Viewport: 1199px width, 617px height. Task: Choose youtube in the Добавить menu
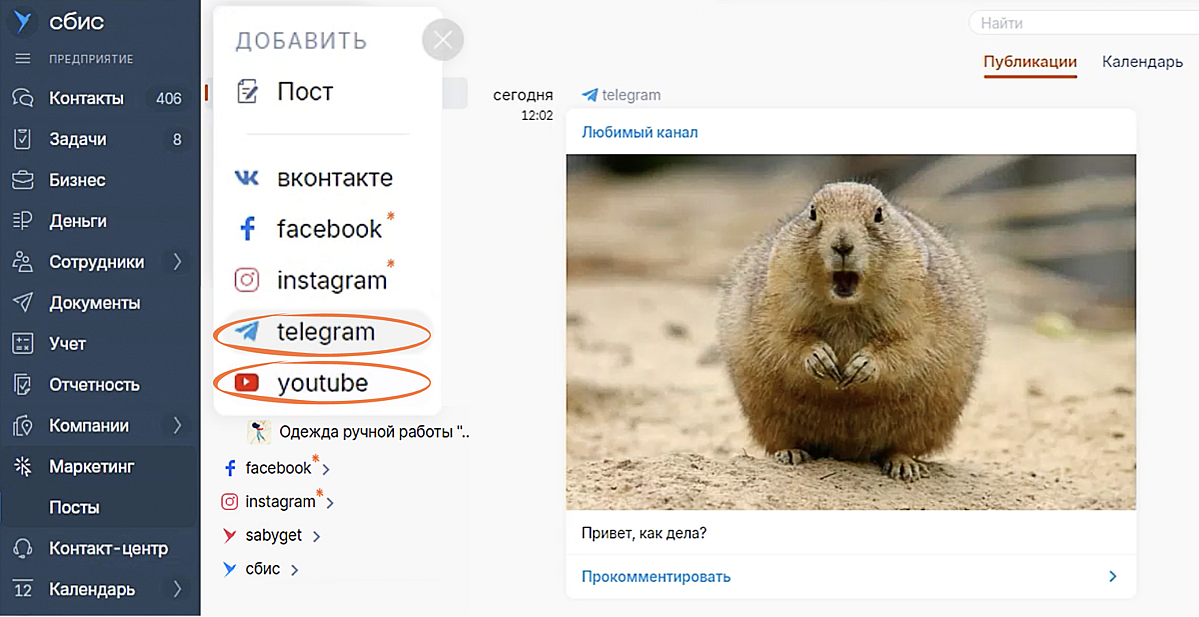pyautogui.click(x=322, y=383)
